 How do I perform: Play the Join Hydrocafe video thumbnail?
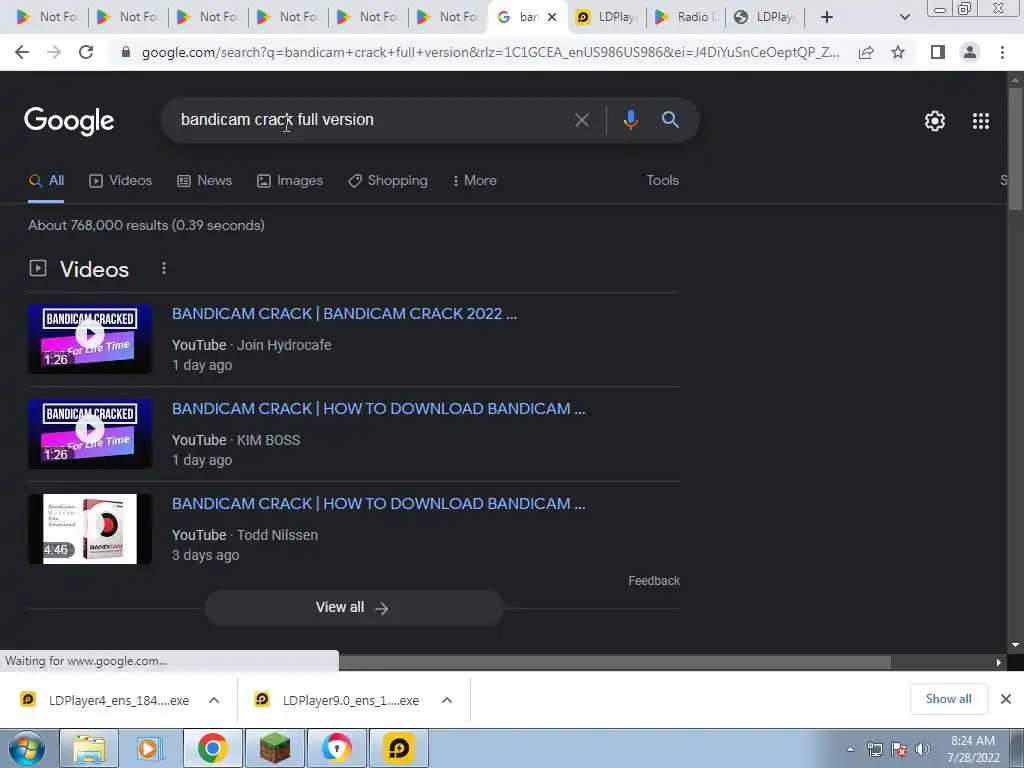point(89,339)
